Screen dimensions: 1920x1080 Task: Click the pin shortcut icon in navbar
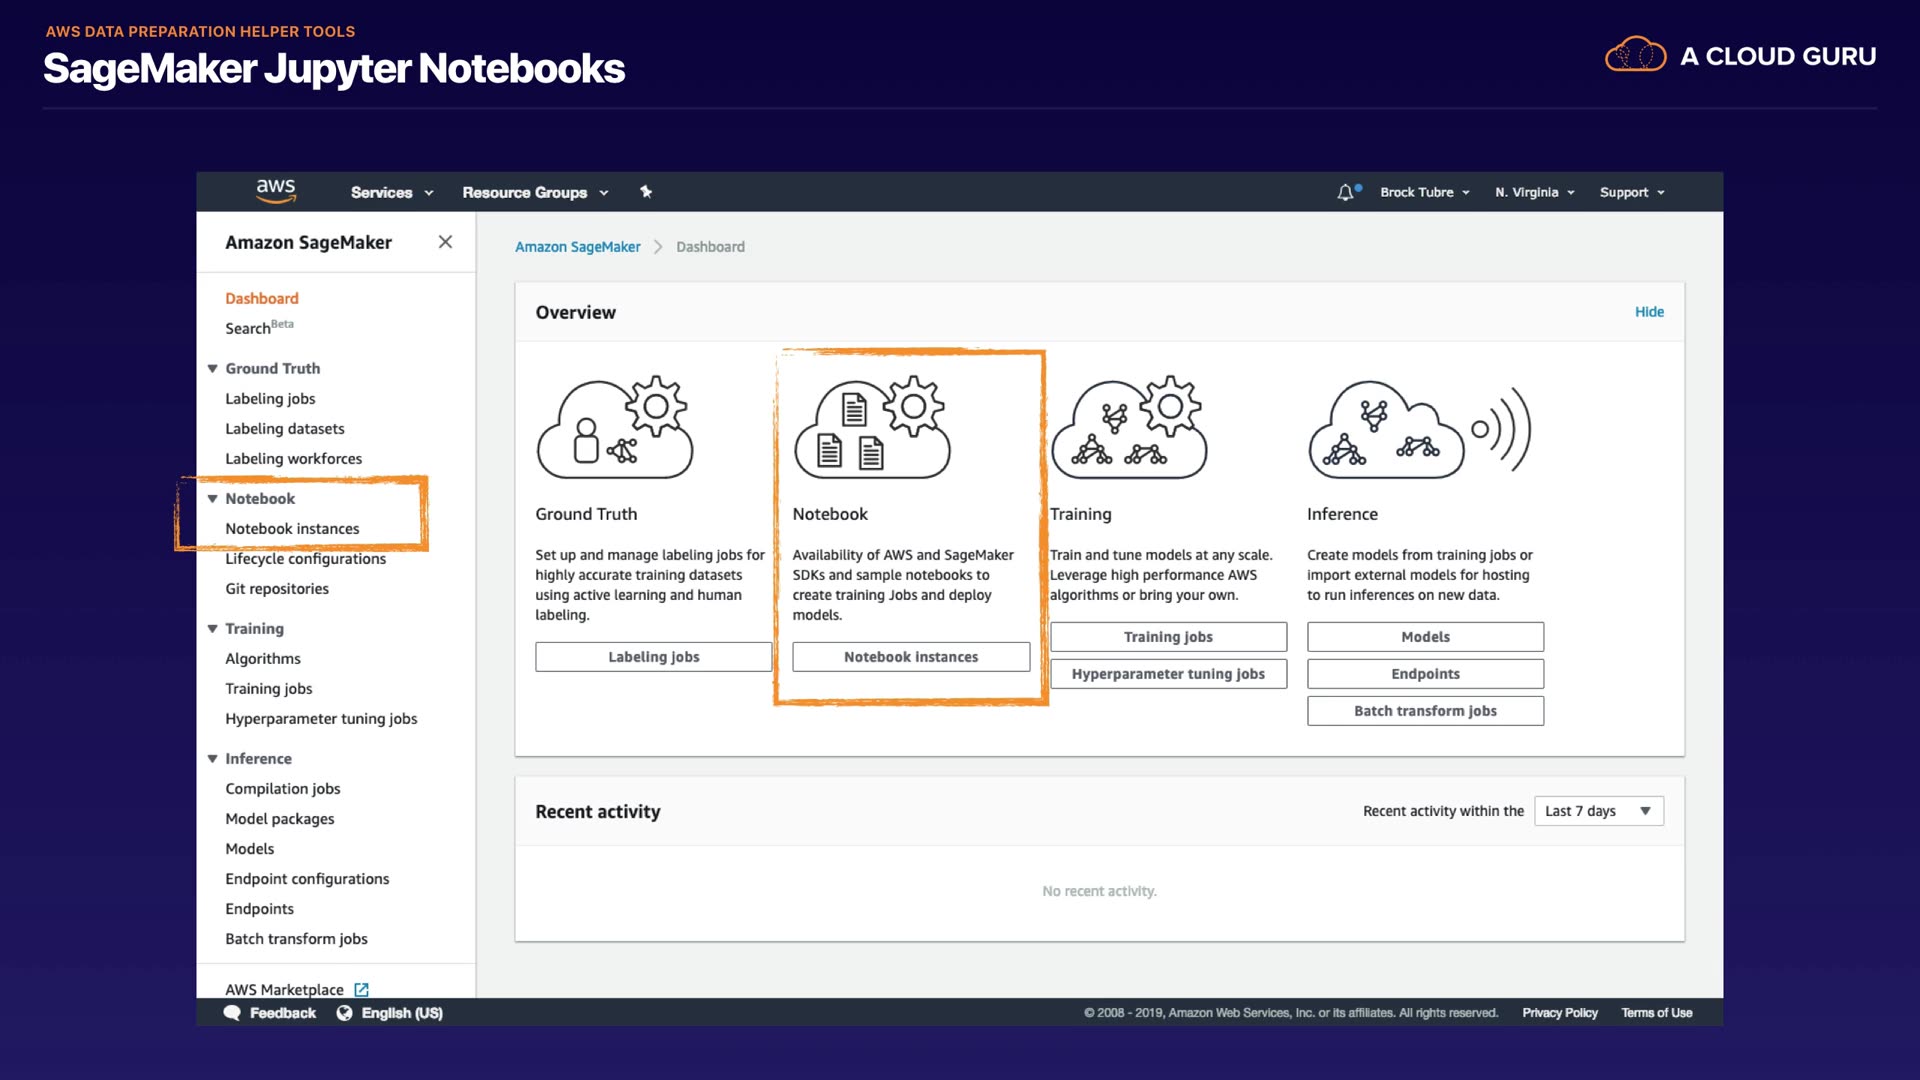(x=646, y=192)
